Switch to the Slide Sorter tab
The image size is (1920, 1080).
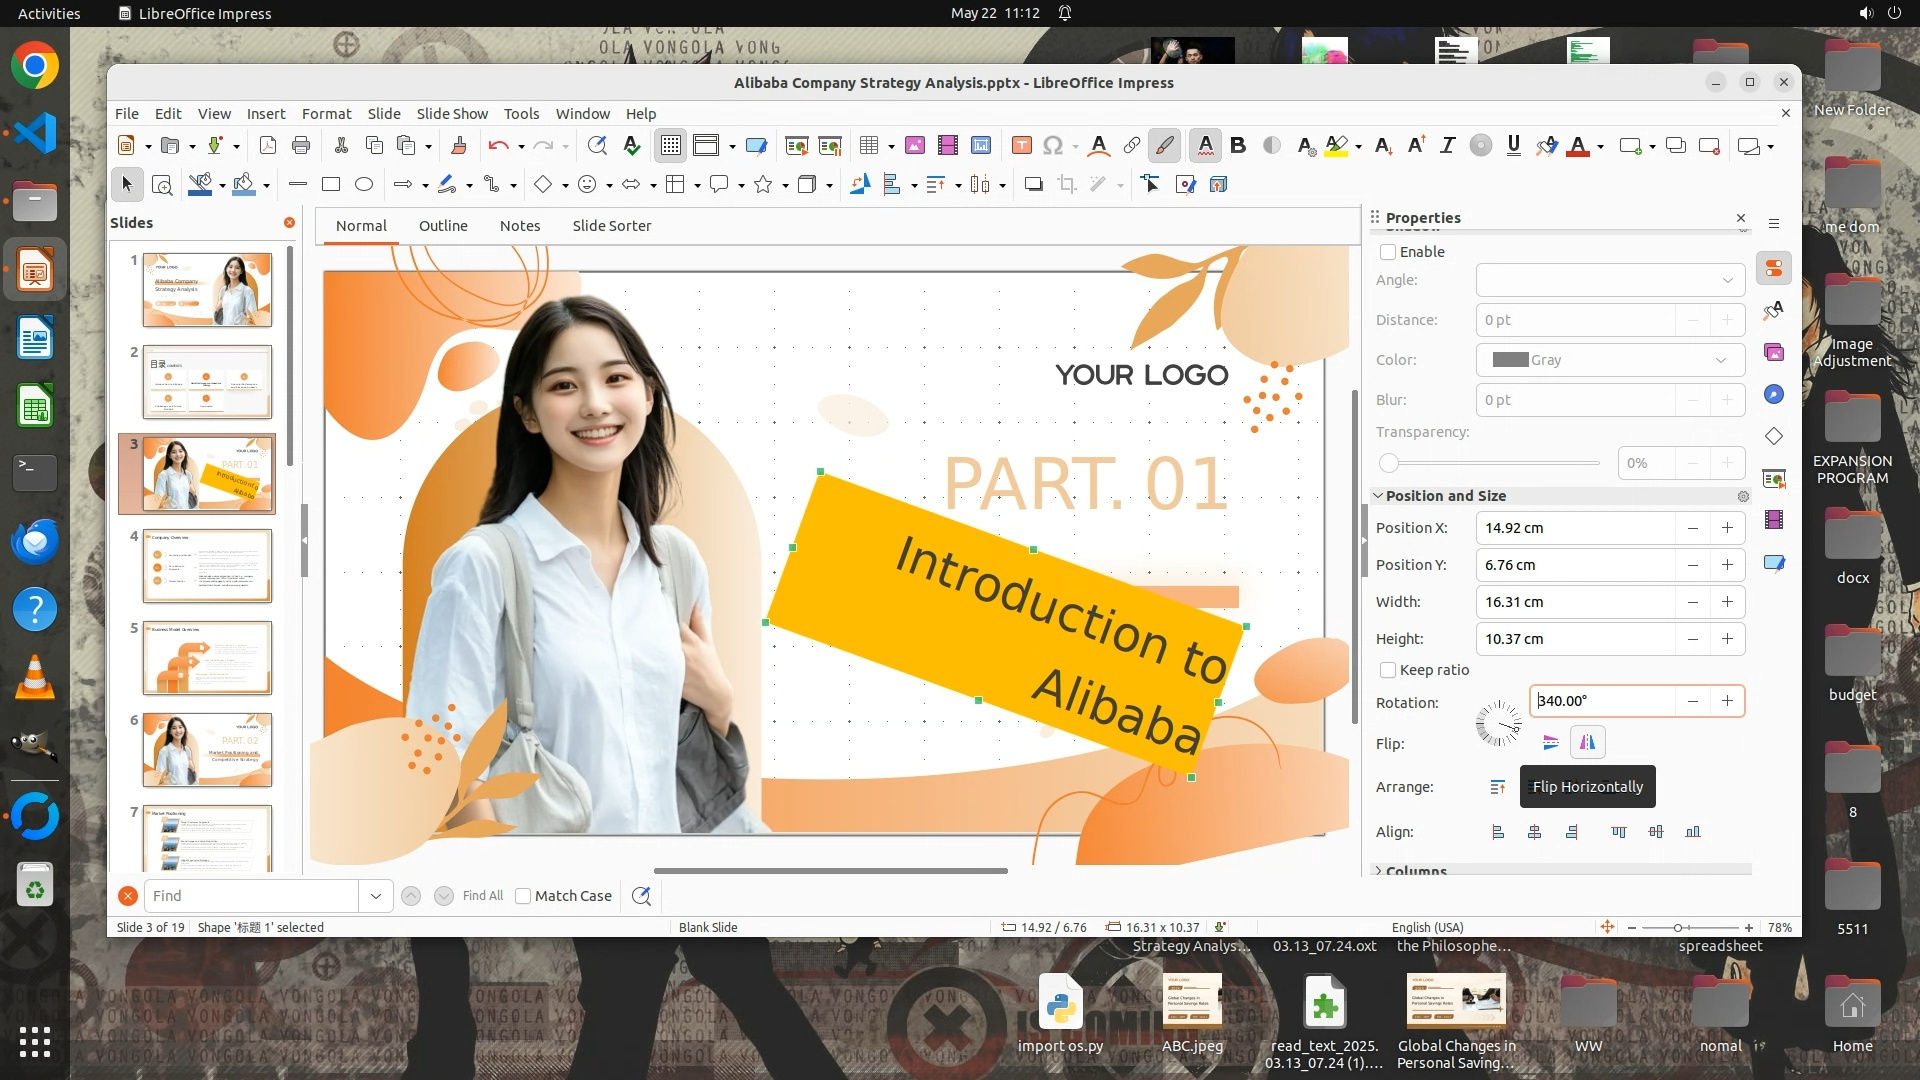611,226
